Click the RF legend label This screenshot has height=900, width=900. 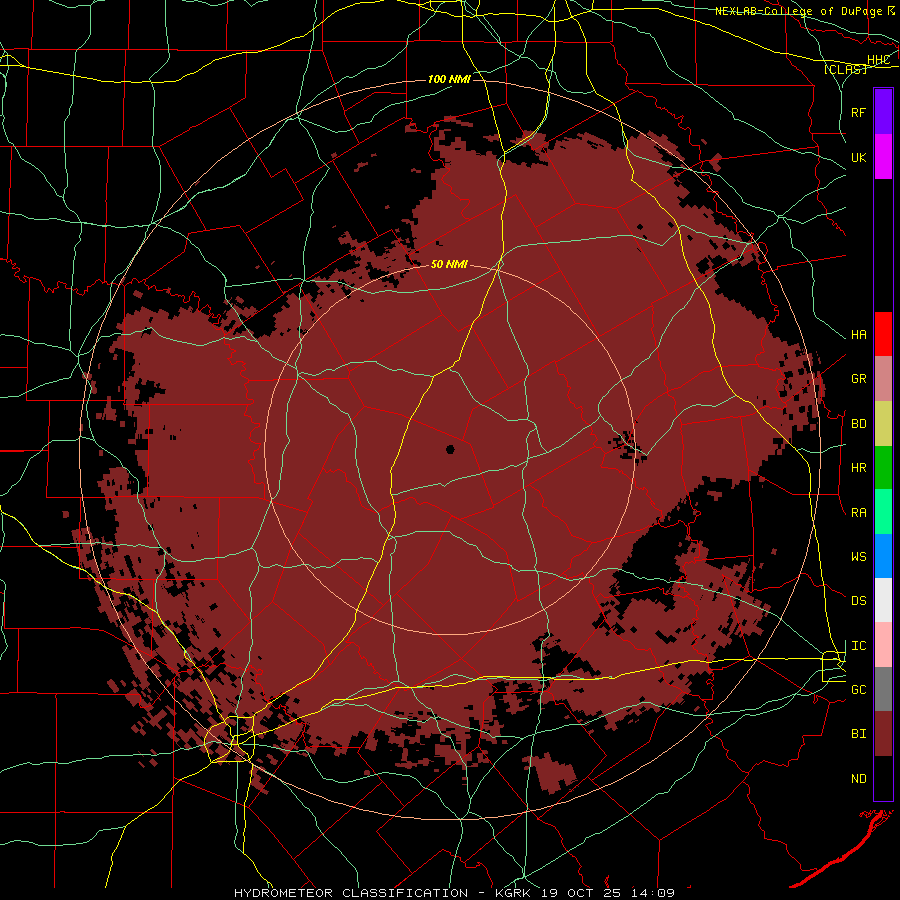pyautogui.click(x=858, y=112)
